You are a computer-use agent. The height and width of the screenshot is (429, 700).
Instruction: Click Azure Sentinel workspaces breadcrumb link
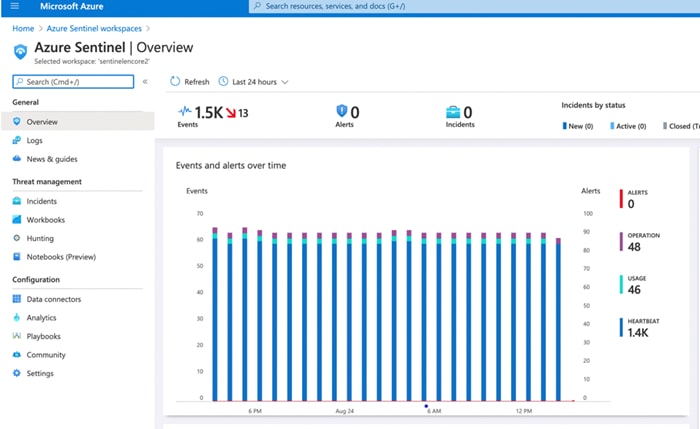[94, 29]
